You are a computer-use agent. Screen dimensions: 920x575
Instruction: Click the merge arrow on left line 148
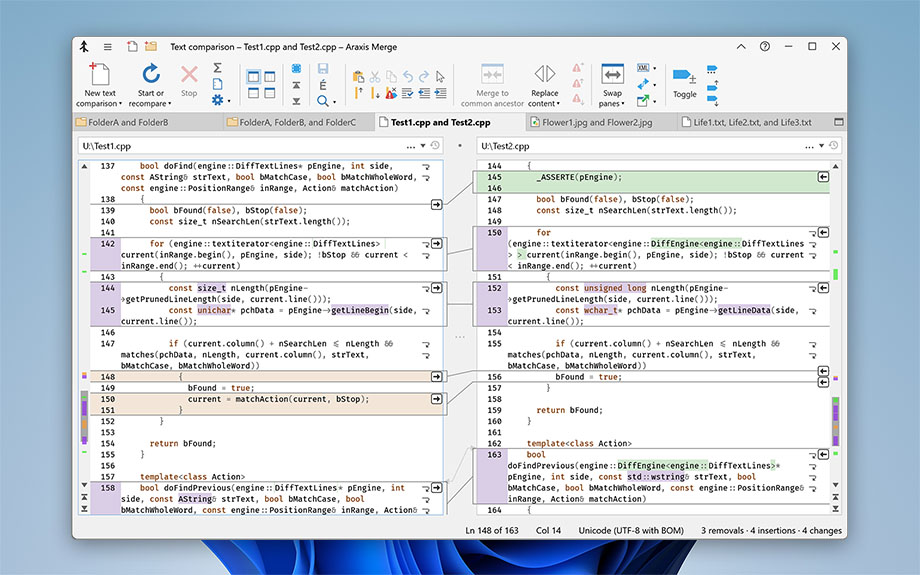(x=437, y=377)
